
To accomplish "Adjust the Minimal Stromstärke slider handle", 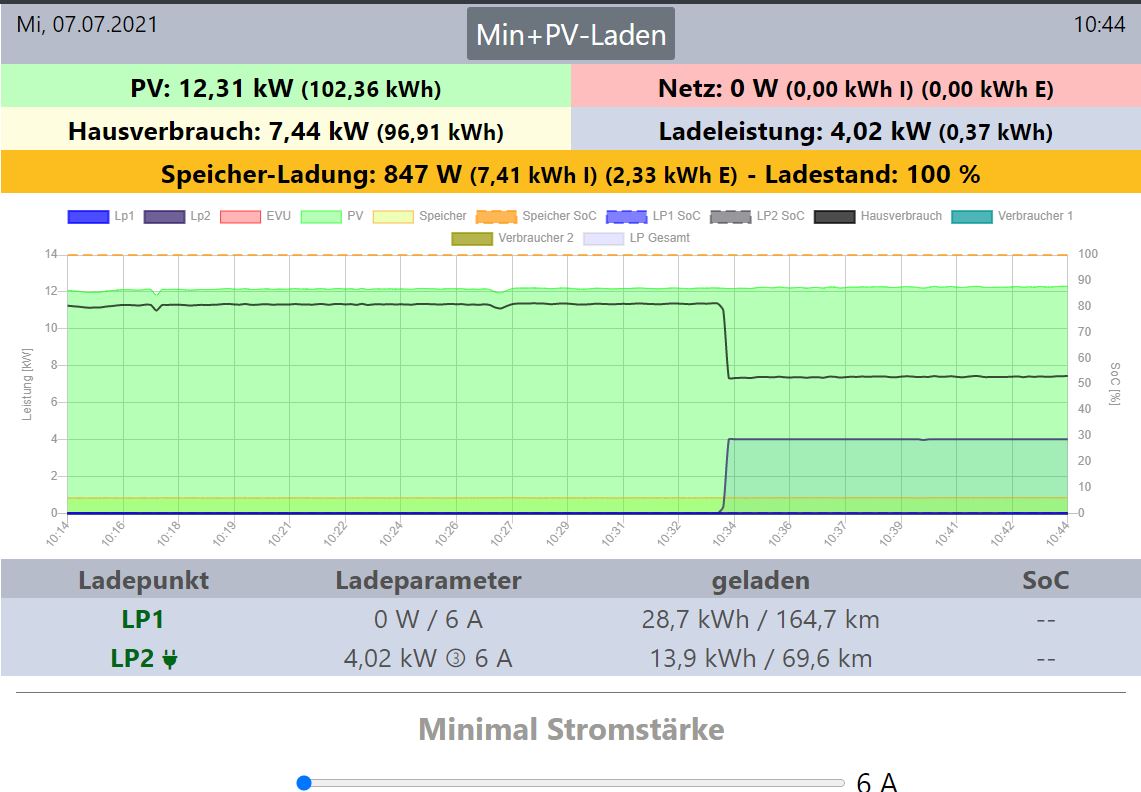I will pos(304,783).
